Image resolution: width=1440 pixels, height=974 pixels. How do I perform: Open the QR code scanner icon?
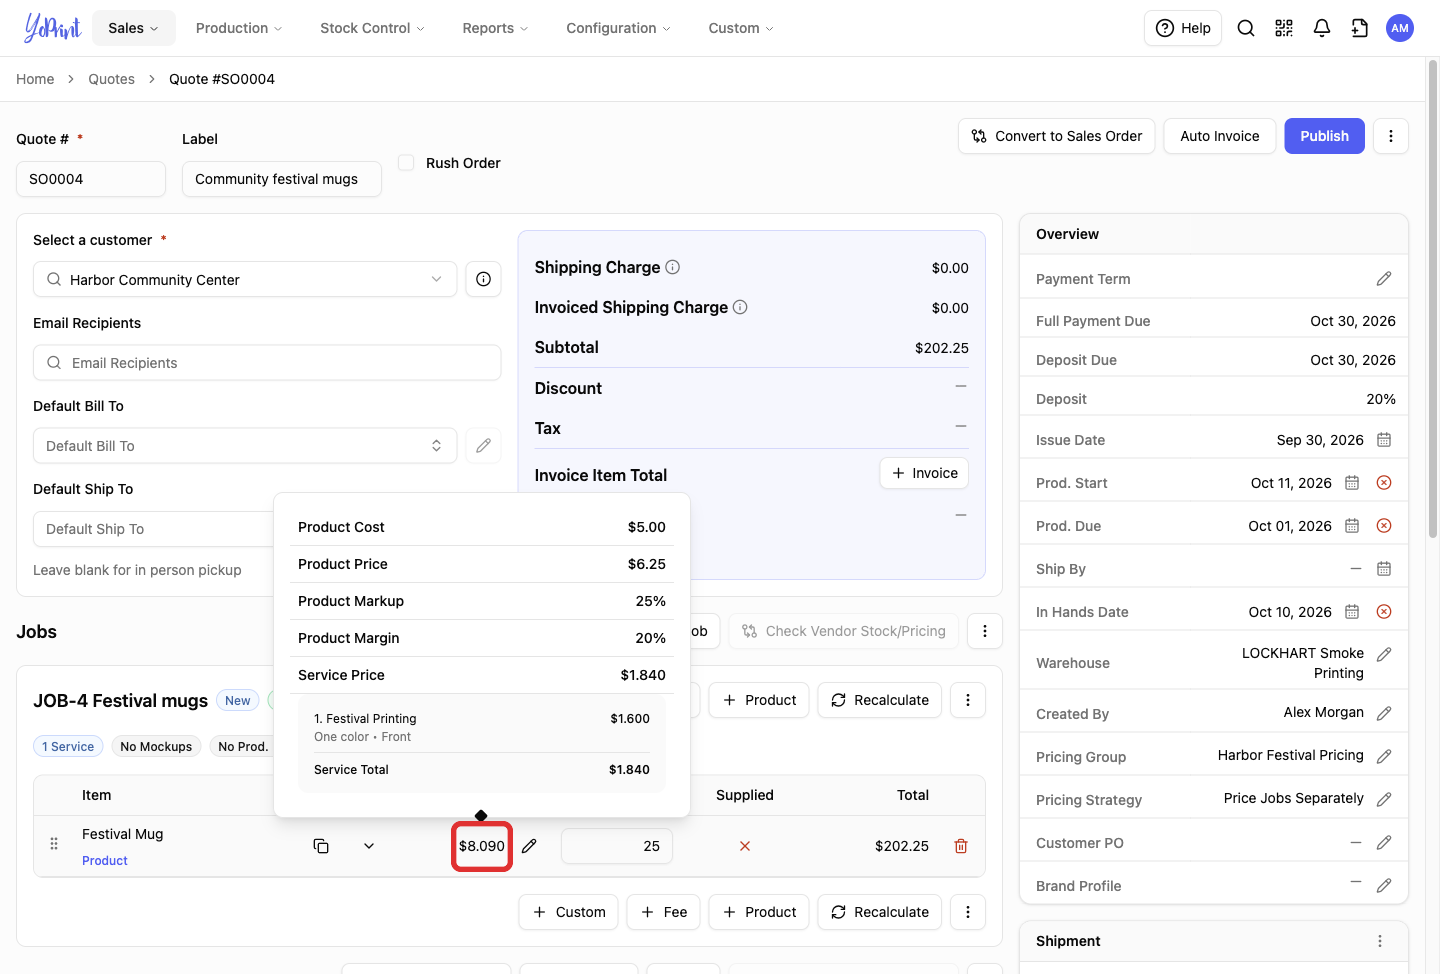point(1284,28)
